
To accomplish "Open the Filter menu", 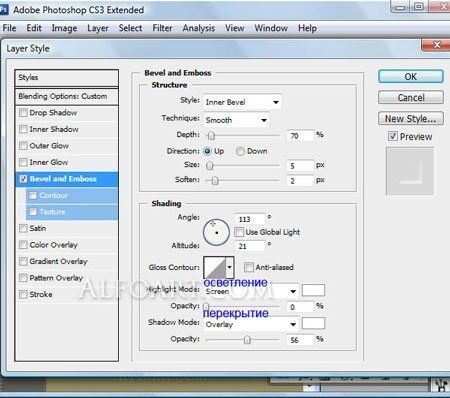I will point(162,28).
